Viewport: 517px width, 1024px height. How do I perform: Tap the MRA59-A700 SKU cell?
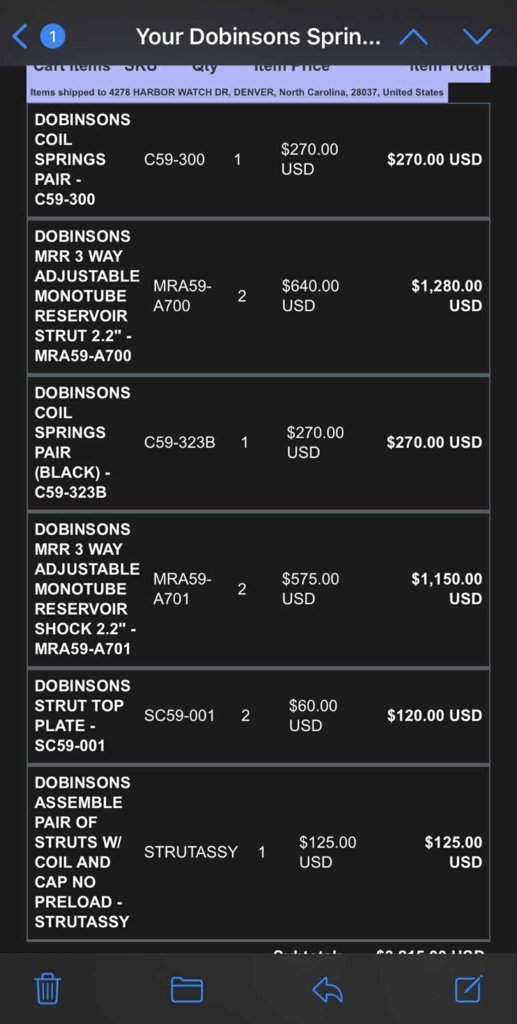[182, 296]
